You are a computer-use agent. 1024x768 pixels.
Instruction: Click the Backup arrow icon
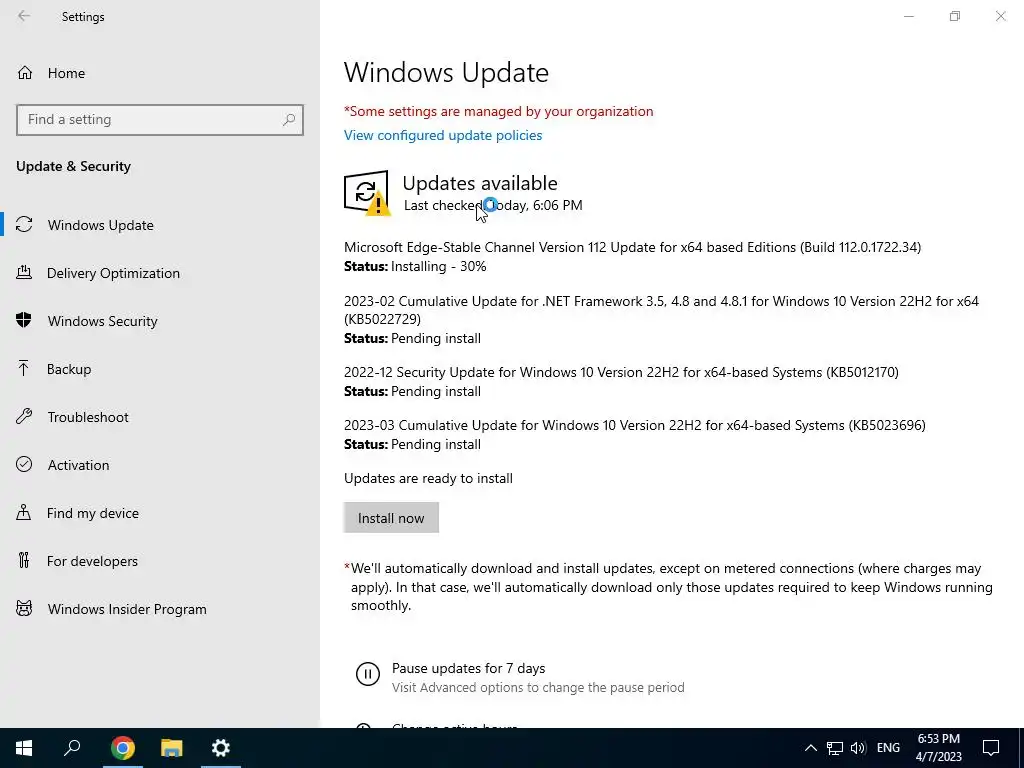coord(24,369)
